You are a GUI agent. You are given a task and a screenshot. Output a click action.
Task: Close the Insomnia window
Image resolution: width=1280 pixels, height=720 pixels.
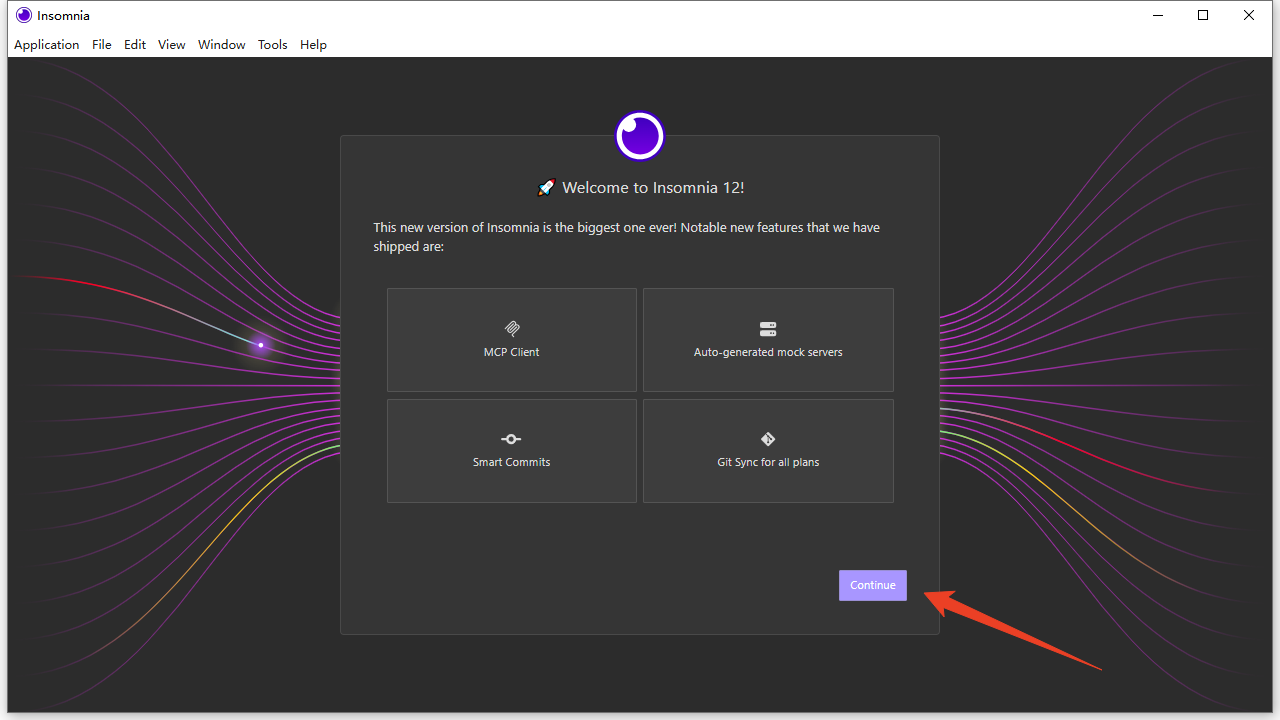(1249, 15)
